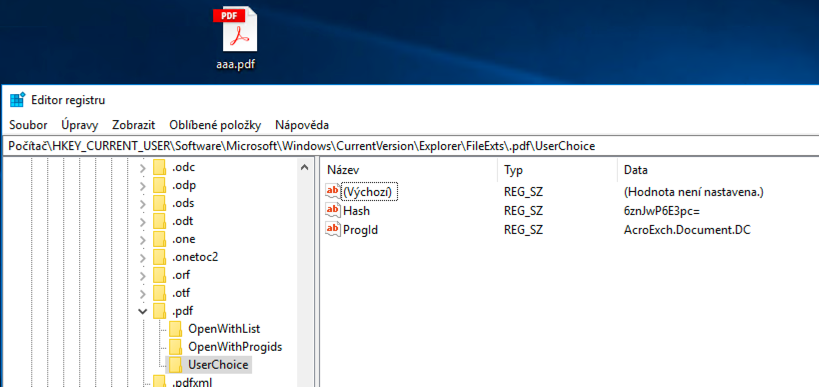Expand the .otf key

coord(143,293)
